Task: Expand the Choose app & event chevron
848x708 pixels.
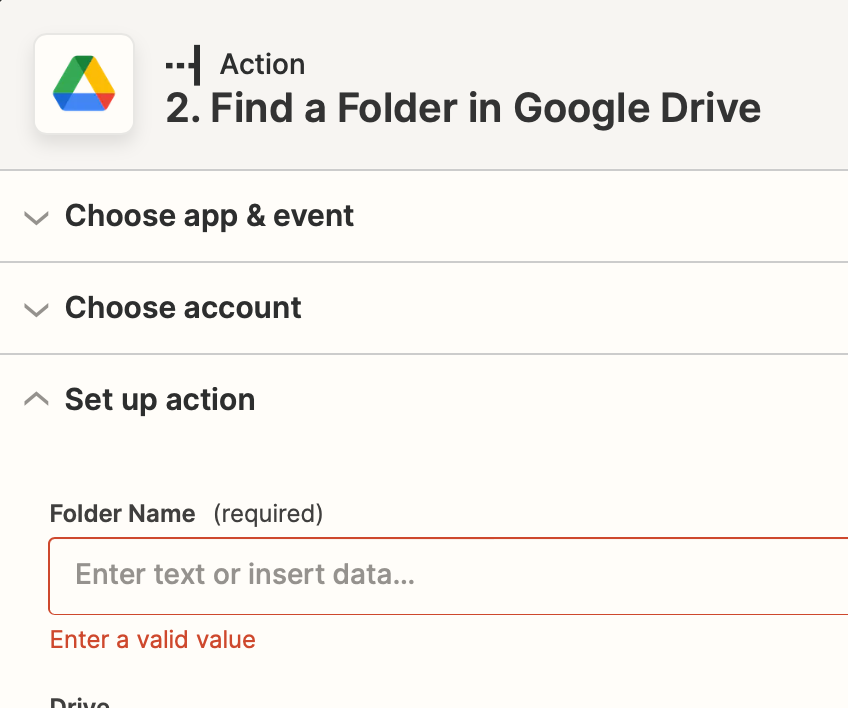Action: coord(37,217)
